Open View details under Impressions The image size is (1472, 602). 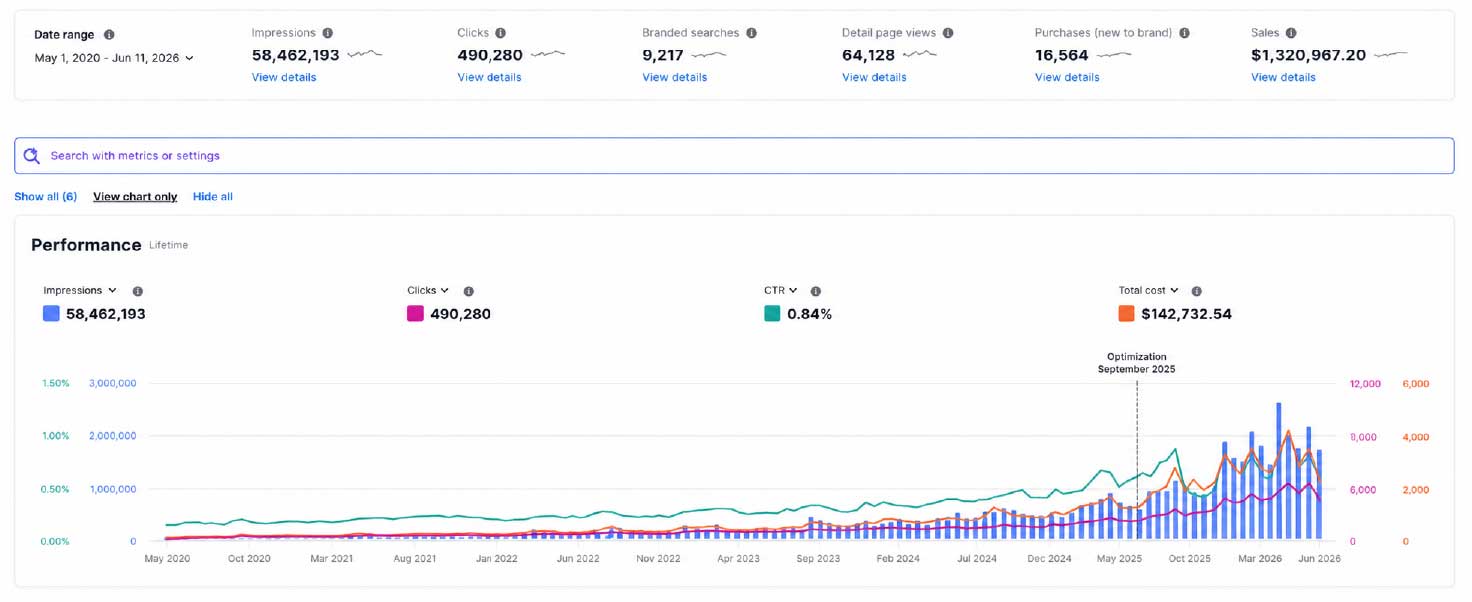coord(284,77)
